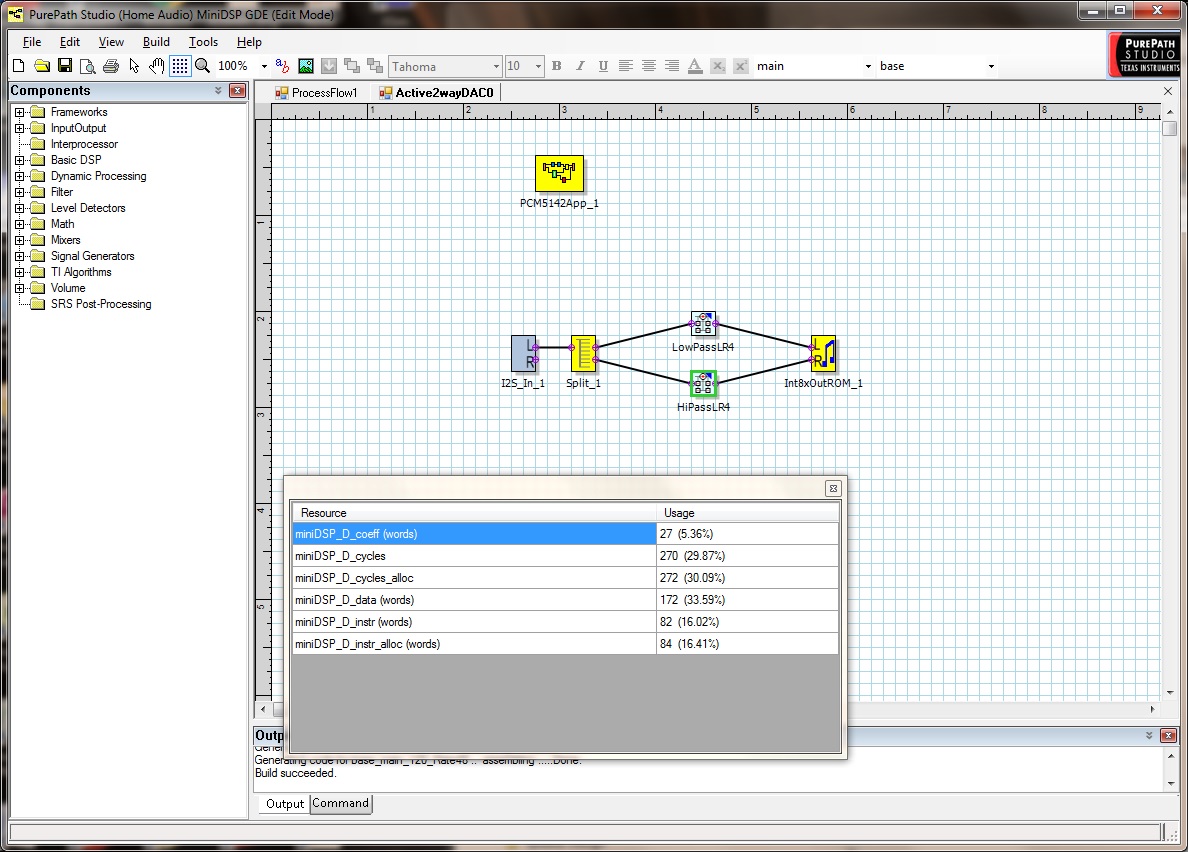Select the LowPassLR4 filter block
1188x852 pixels.
coord(703,323)
